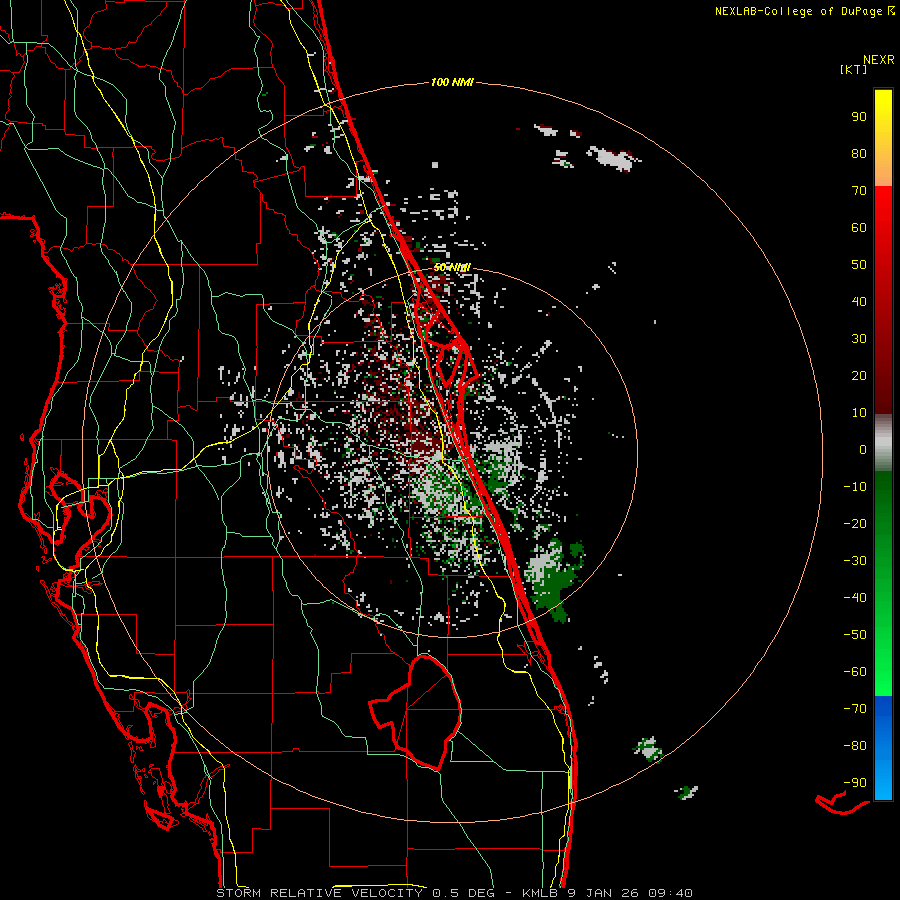Click the 10 value on velocity scale
Screen dimensions: 900x900
(x=859, y=413)
